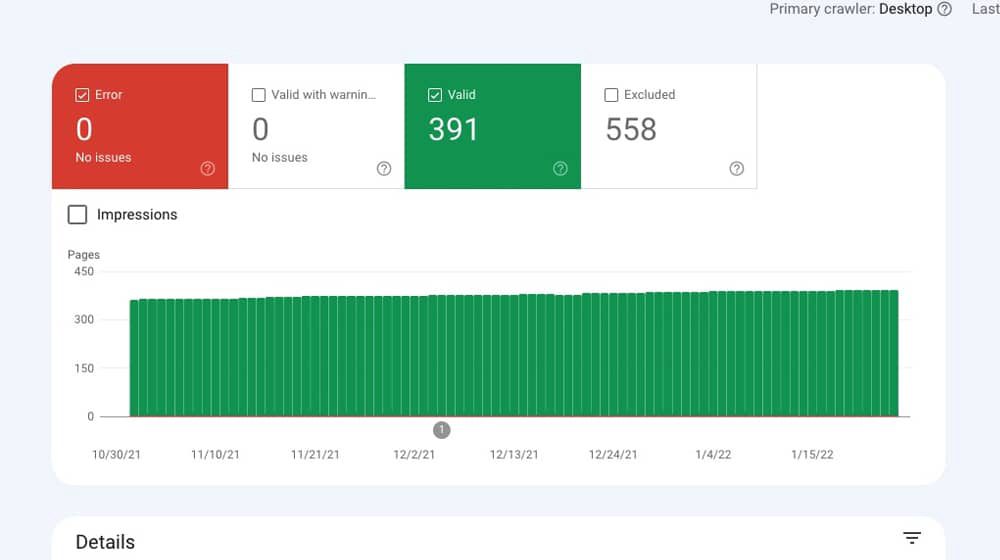Click the first green bar near 10/30/21
Image resolution: width=1000 pixels, height=560 pixels.
(134, 358)
